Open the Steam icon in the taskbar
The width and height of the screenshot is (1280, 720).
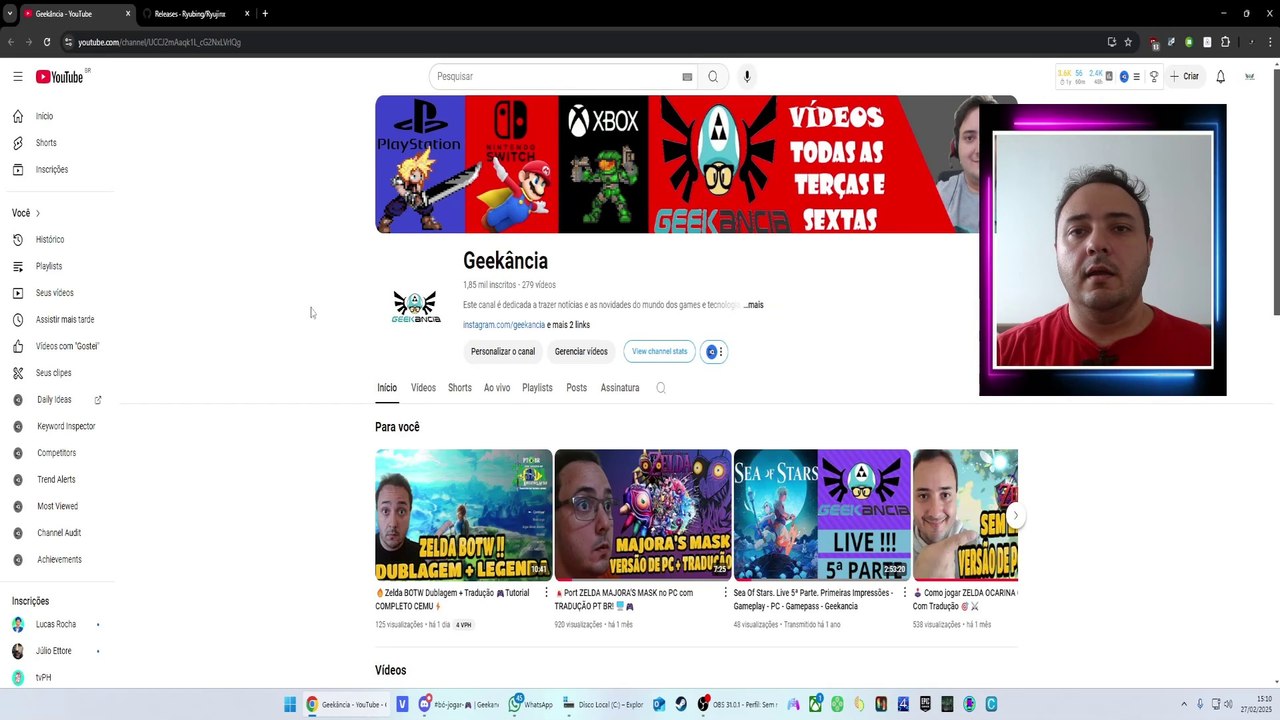tap(680, 704)
